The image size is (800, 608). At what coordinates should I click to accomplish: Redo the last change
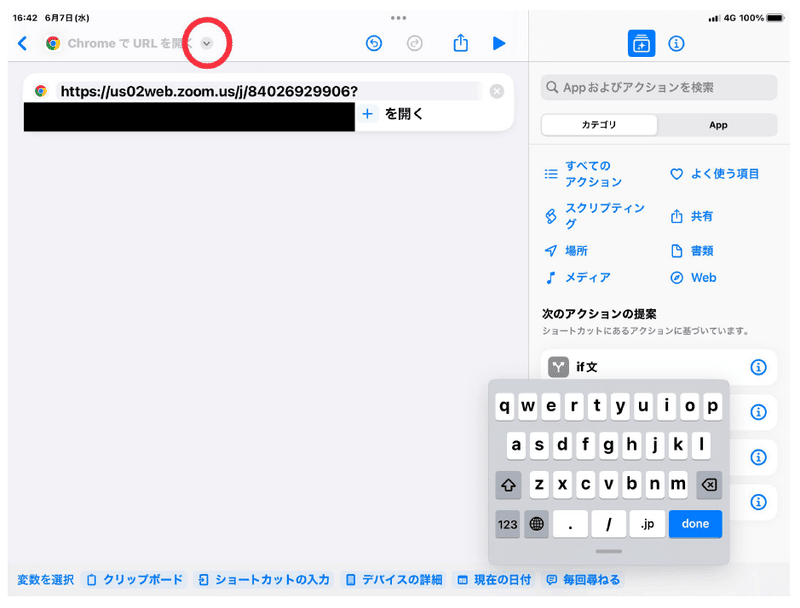coord(415,43)
